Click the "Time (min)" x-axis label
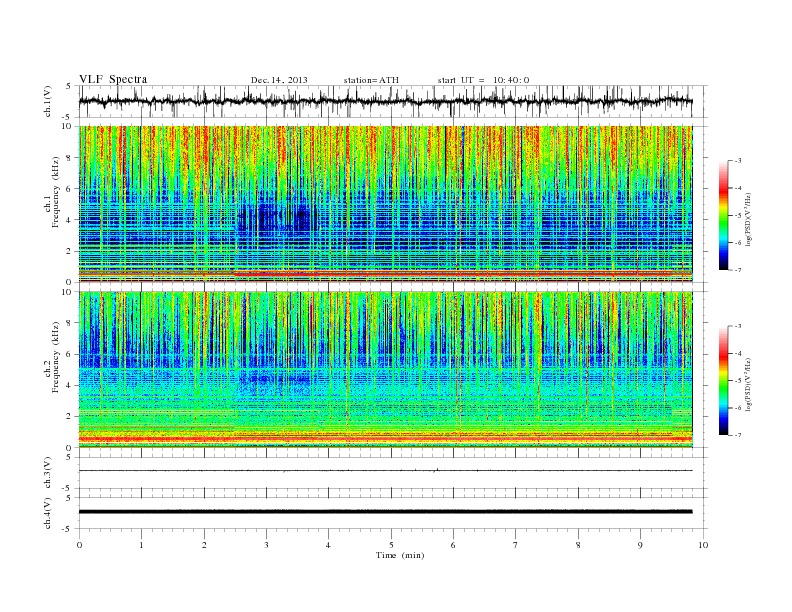The image size is (792, 612). click(400, 555)
